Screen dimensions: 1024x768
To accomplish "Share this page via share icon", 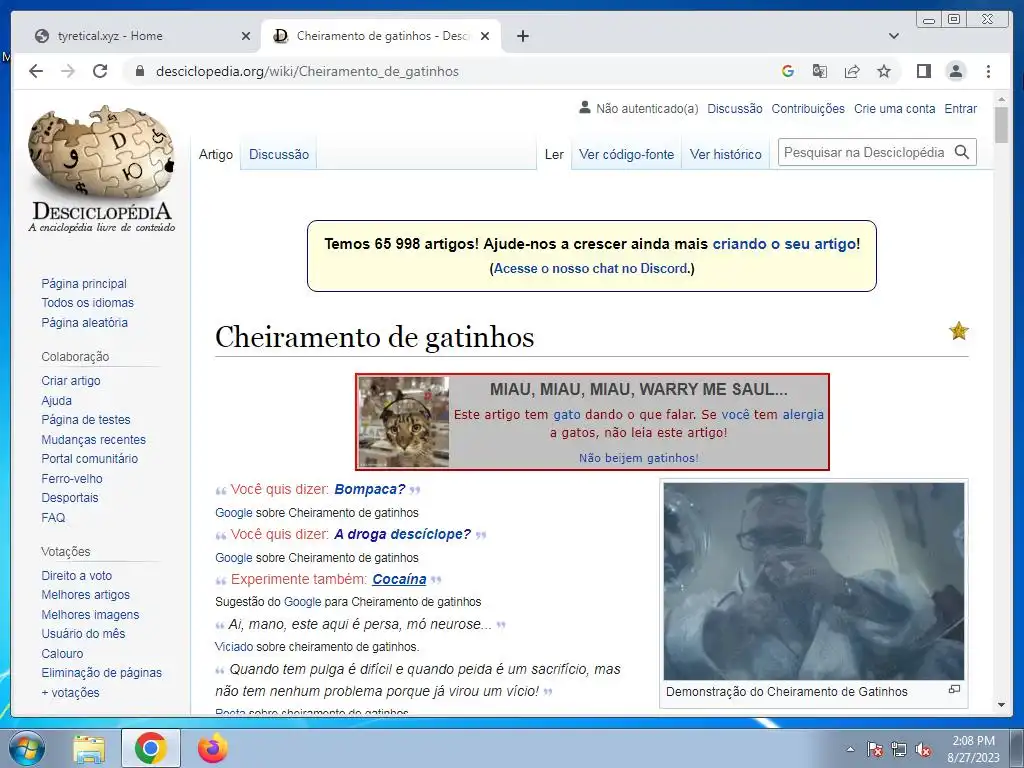I will (x=852, y=71).
